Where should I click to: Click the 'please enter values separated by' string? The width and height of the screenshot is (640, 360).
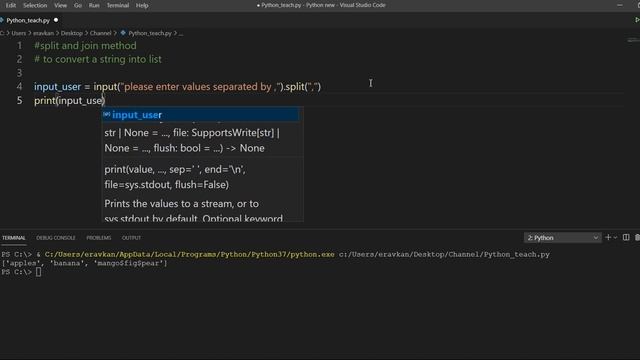199,87
